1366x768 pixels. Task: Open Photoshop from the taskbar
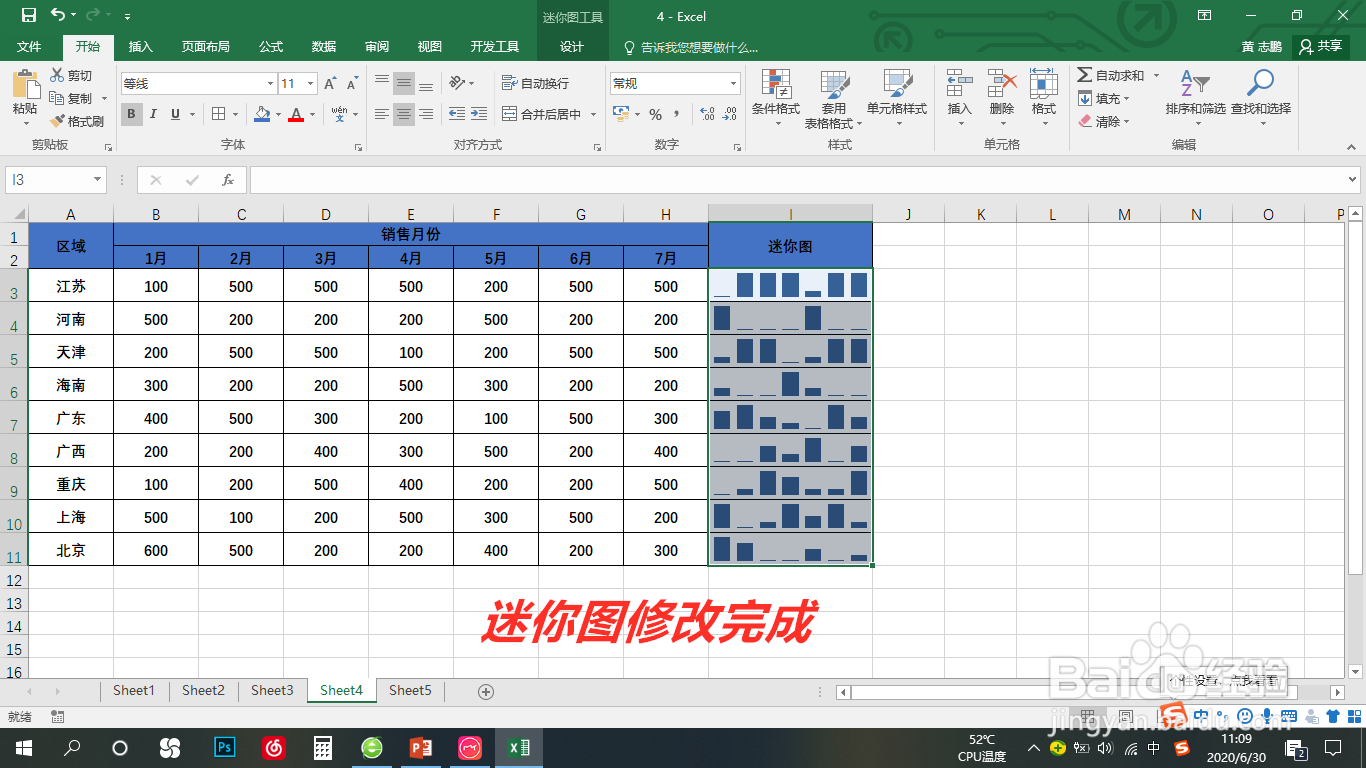point(225,747)
